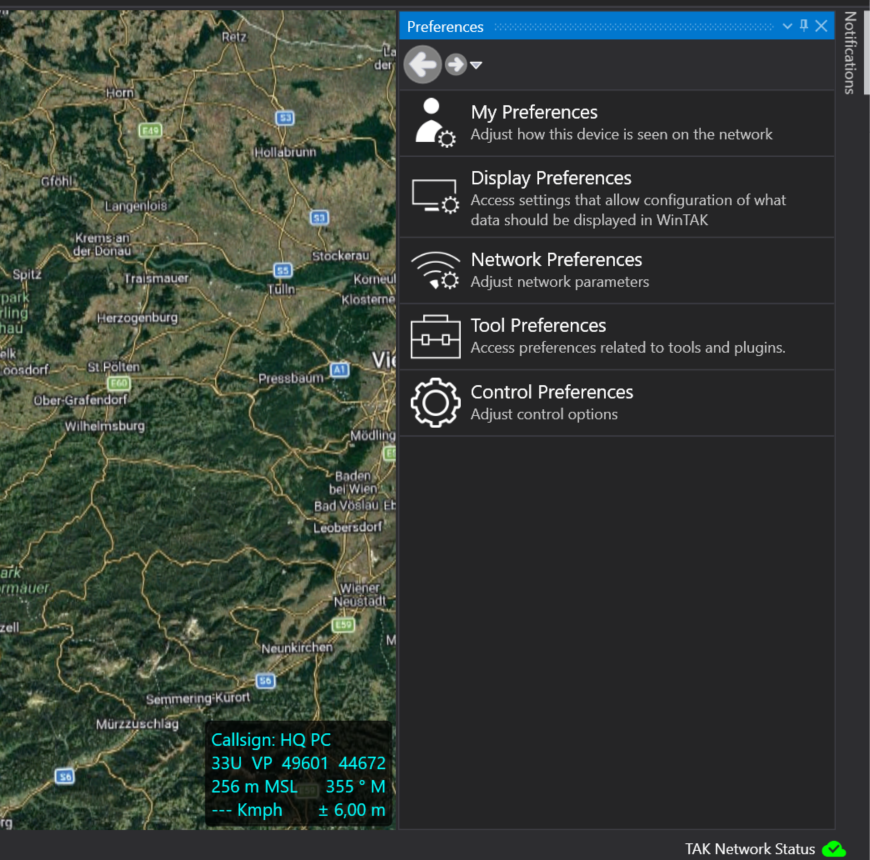This screenshot has height=860, width=870.
Task: Close the Preferences panel
Action: coord(821,26)
